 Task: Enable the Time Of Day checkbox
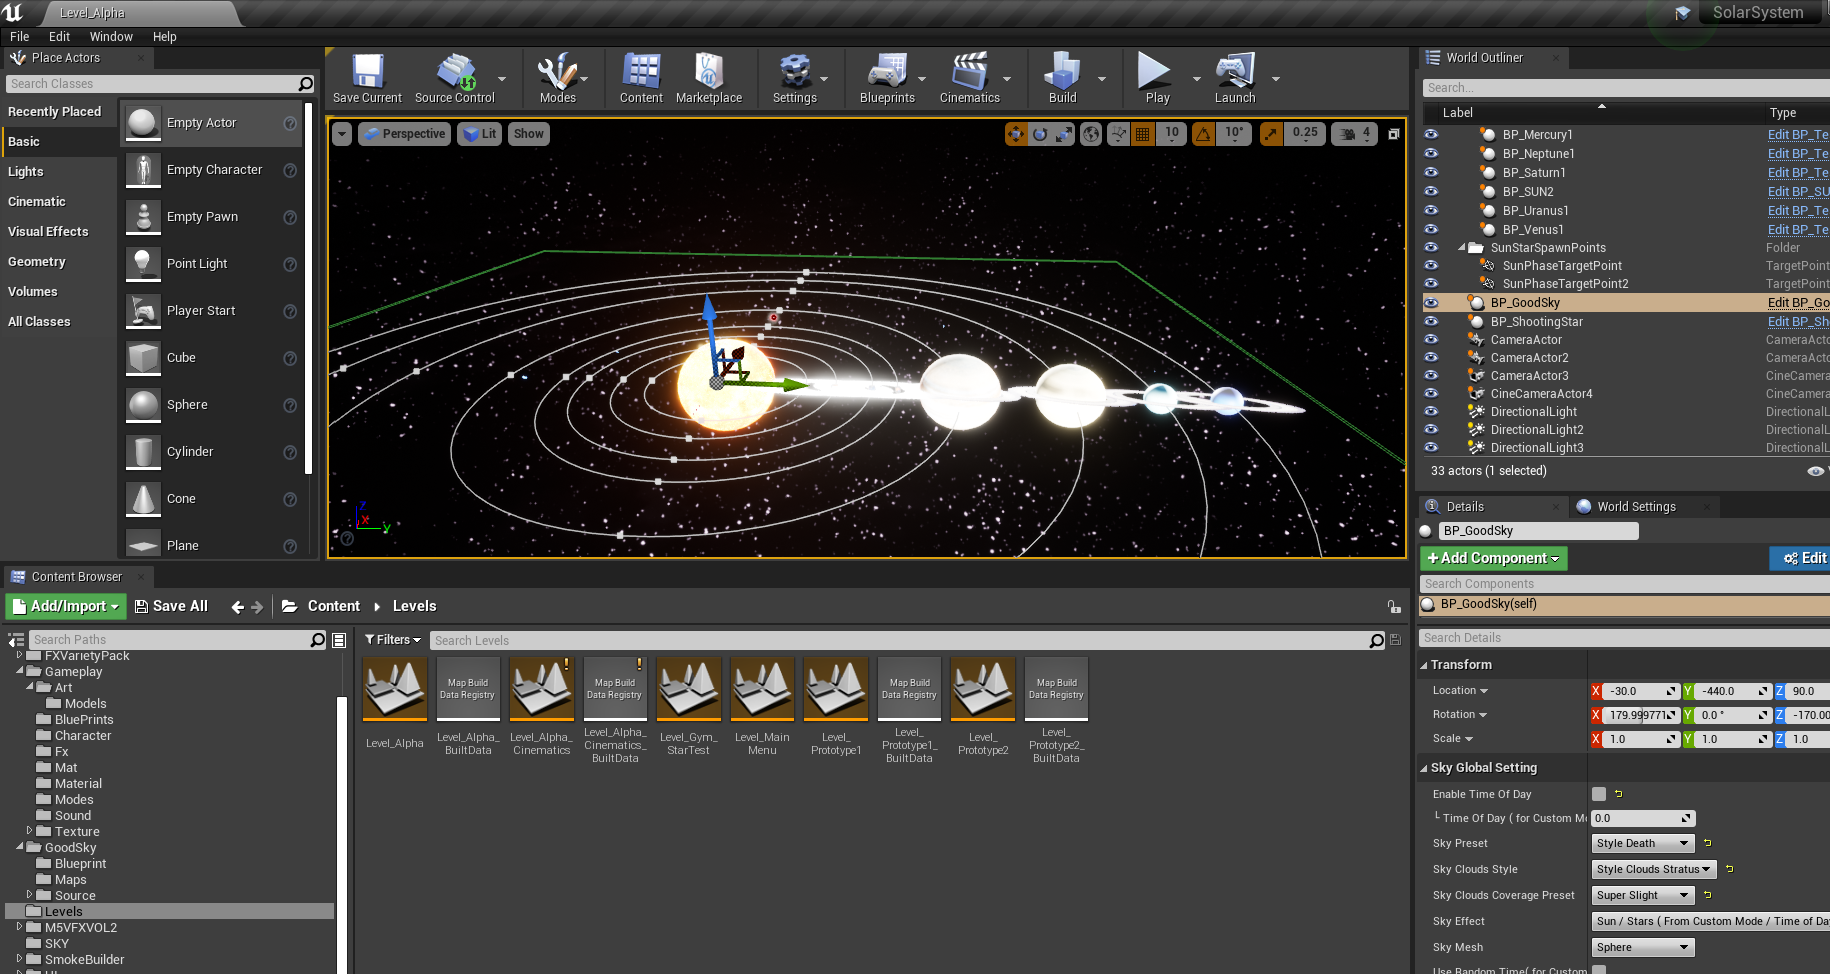tap(1599, 794)
